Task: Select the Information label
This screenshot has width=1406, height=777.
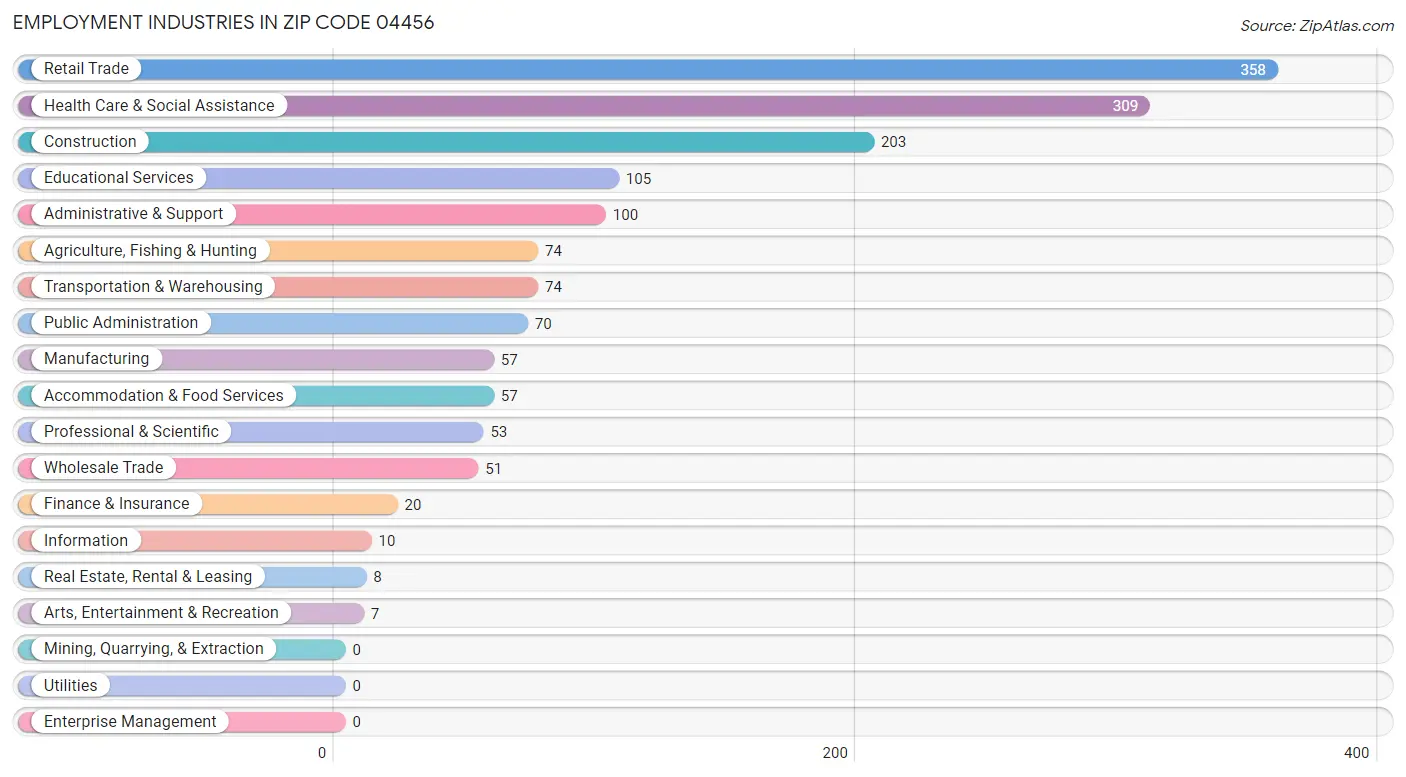Action: point(86,540)
